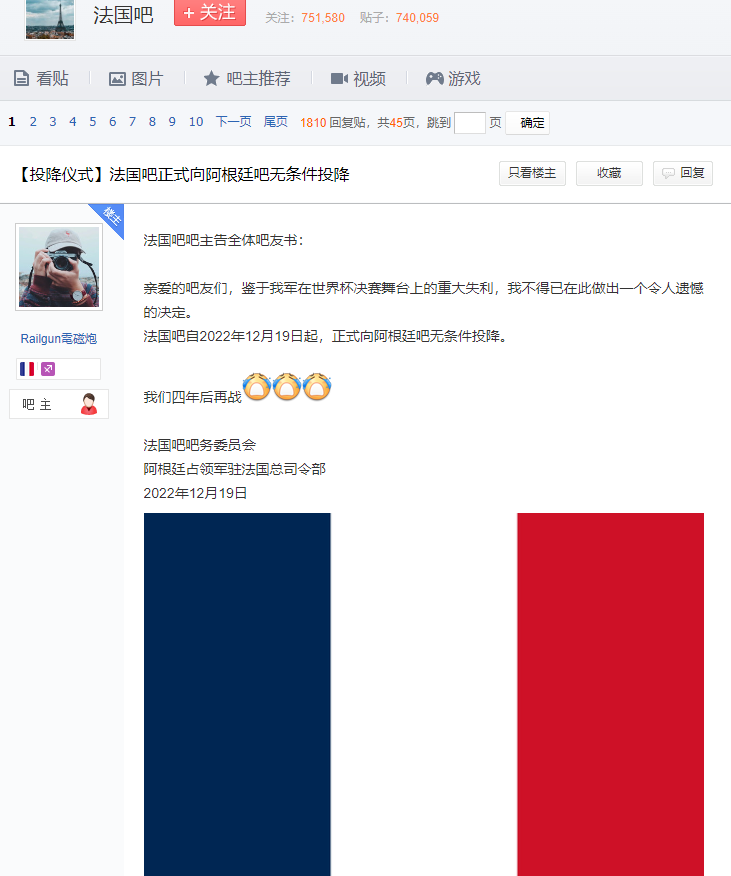The height and width of the screenshot is (876, 731).
Task: Go to page 8 of replies
Action: pyautogui.click(x=152, y=122)
